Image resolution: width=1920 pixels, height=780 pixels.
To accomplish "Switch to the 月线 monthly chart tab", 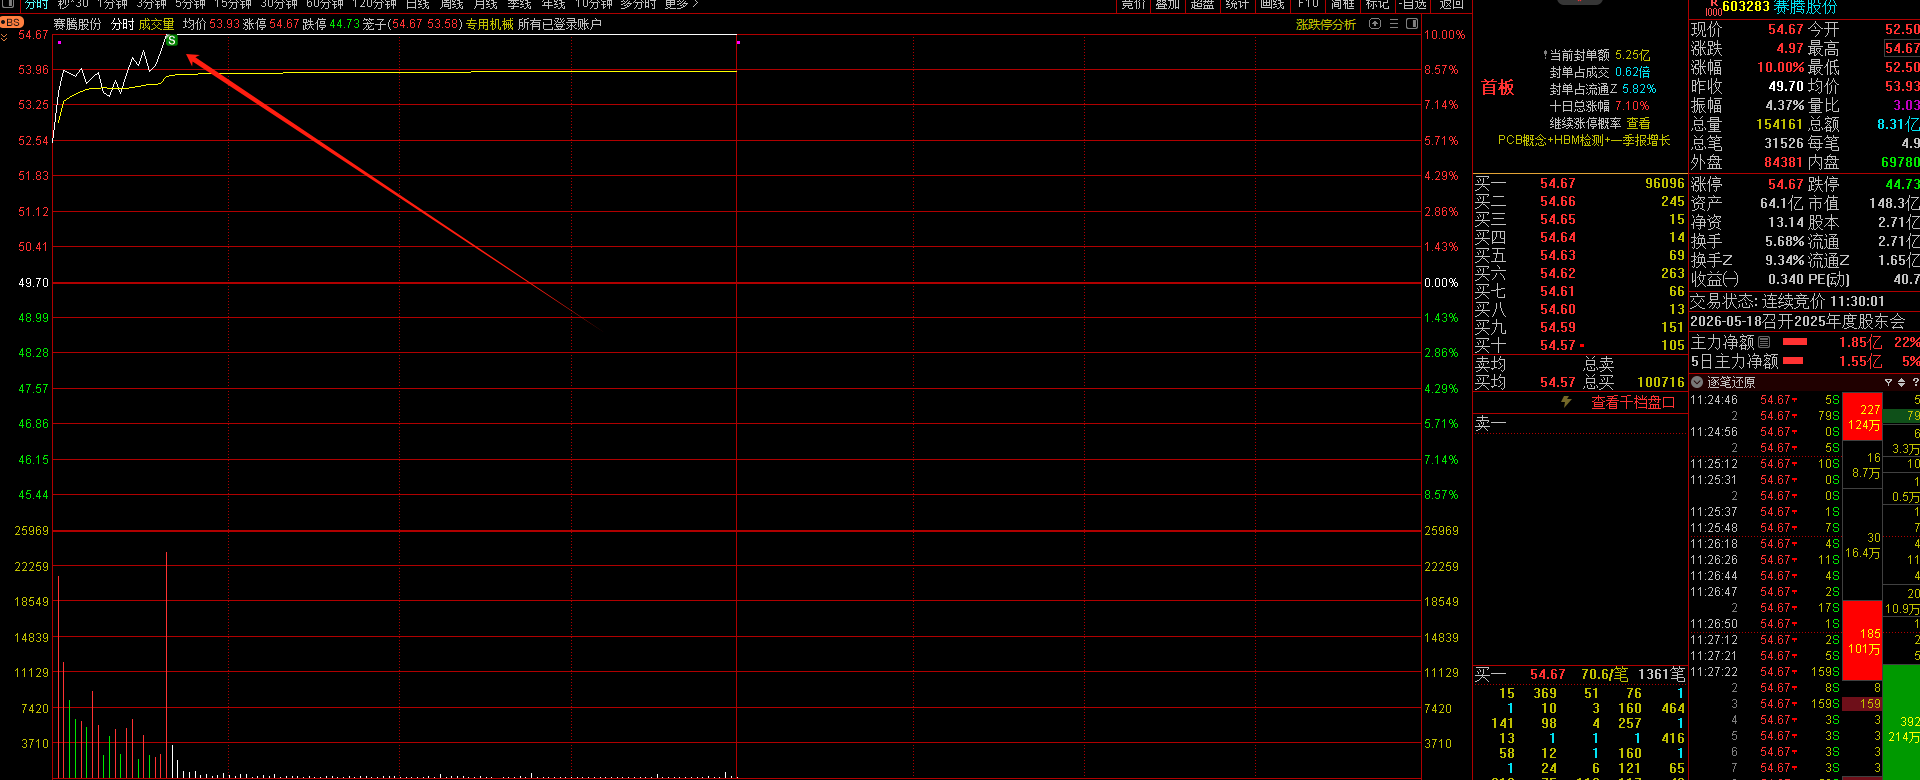I will click(485, 5).
